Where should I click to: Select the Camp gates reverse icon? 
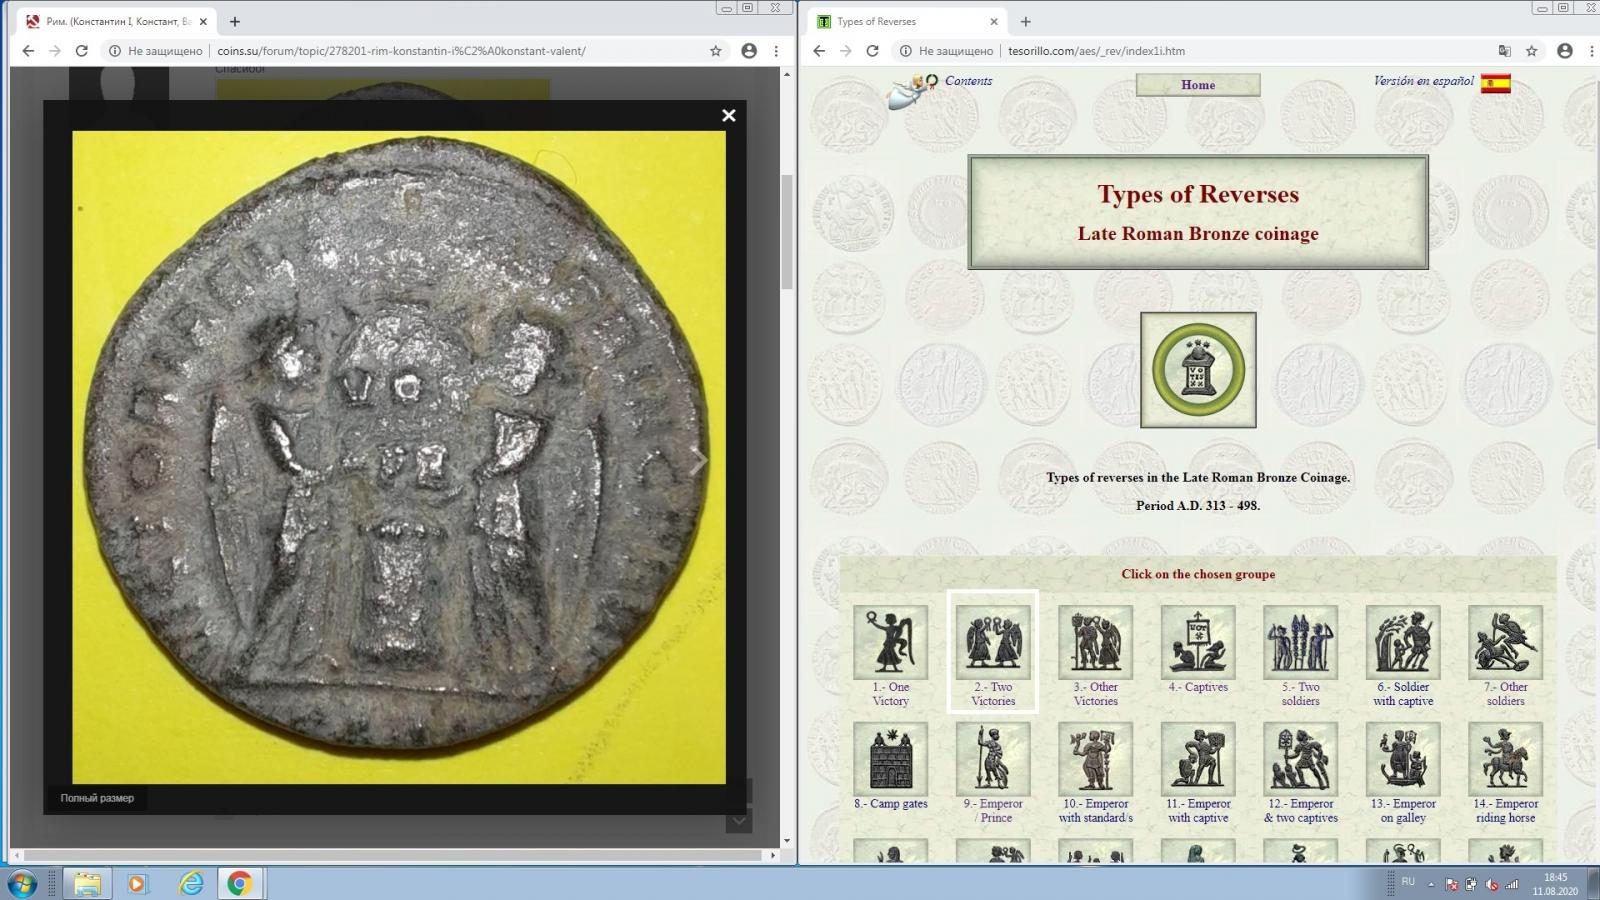[x=890, y=759]
